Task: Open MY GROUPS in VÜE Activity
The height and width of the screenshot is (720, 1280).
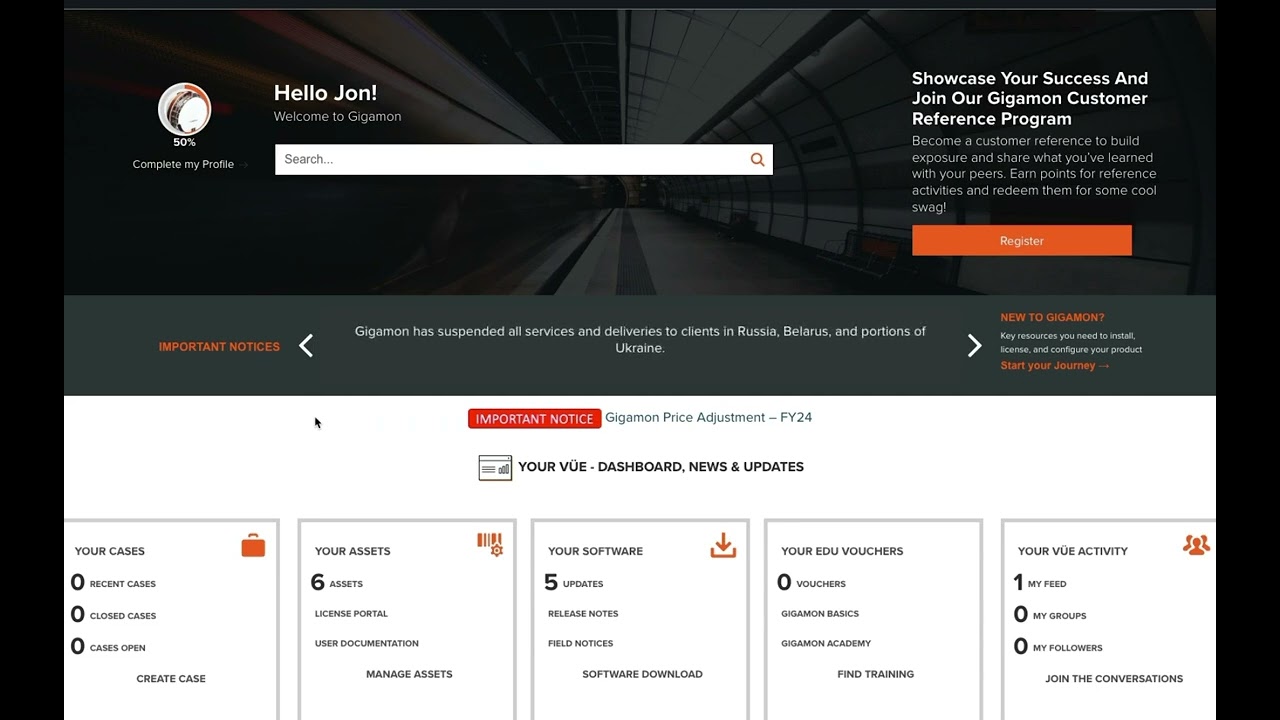Action: pyautogui.click(x=1050, y=615)
